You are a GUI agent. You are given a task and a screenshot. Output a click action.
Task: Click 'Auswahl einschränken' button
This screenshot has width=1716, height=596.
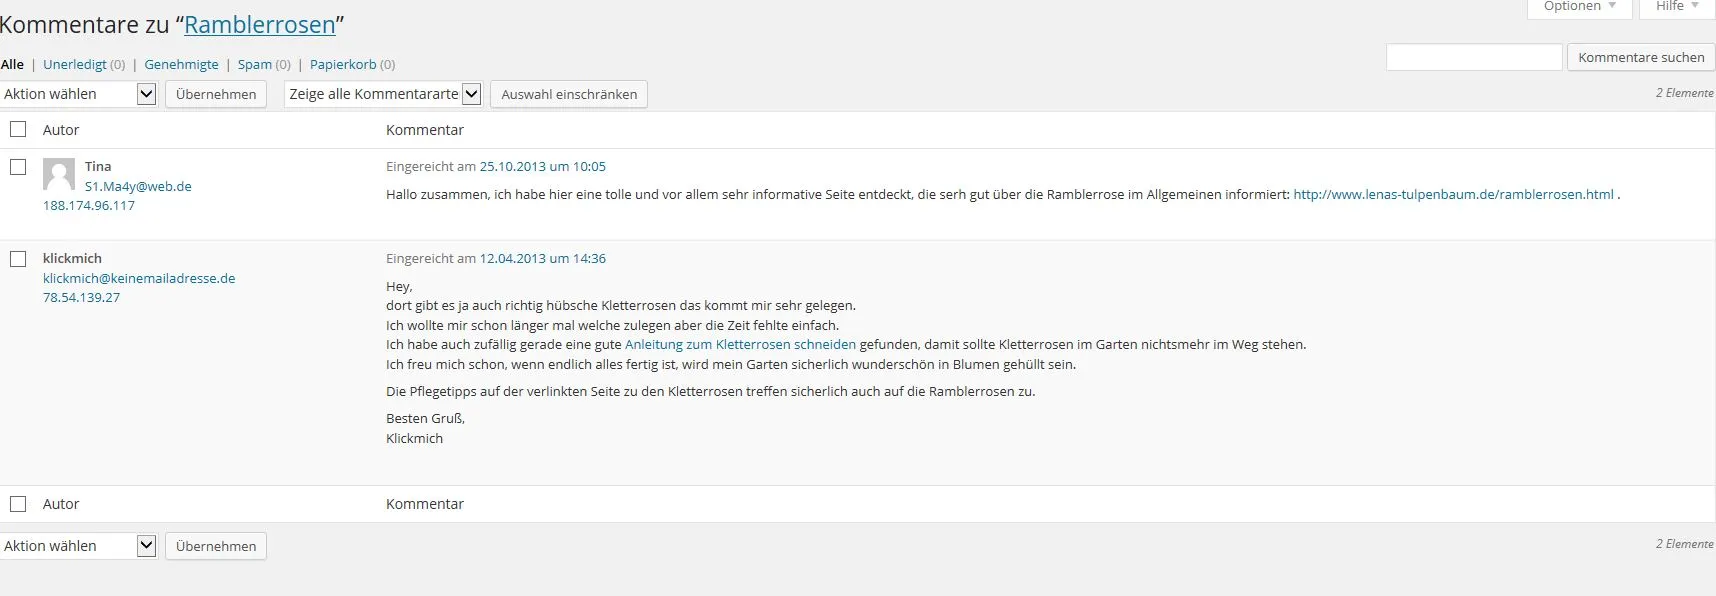569,94
